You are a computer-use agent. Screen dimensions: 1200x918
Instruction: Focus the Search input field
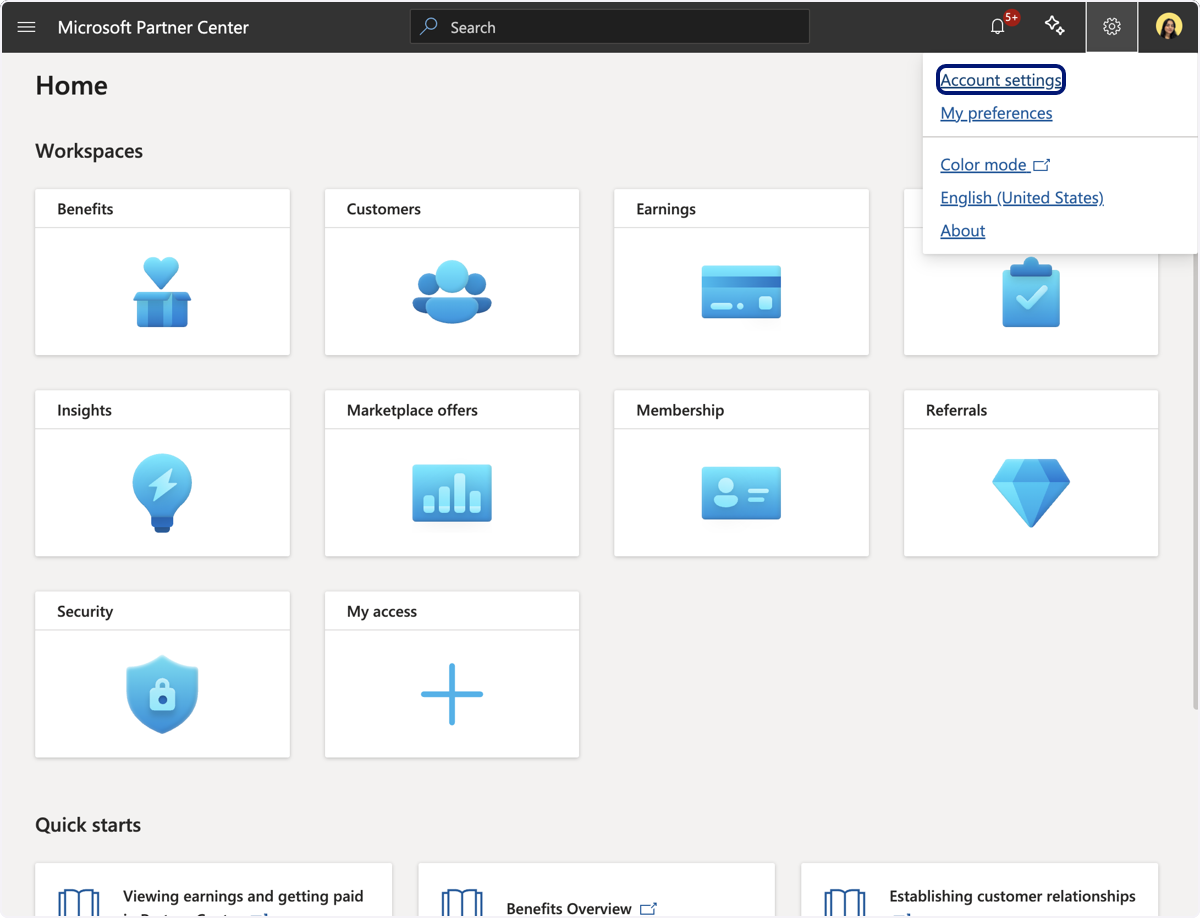[x=610, y=27]
